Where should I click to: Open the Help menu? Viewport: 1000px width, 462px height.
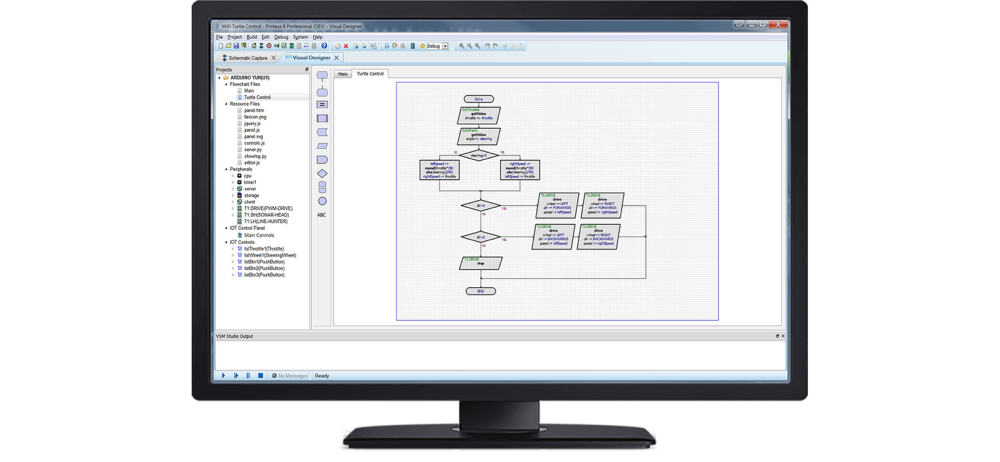click(318, 37)
